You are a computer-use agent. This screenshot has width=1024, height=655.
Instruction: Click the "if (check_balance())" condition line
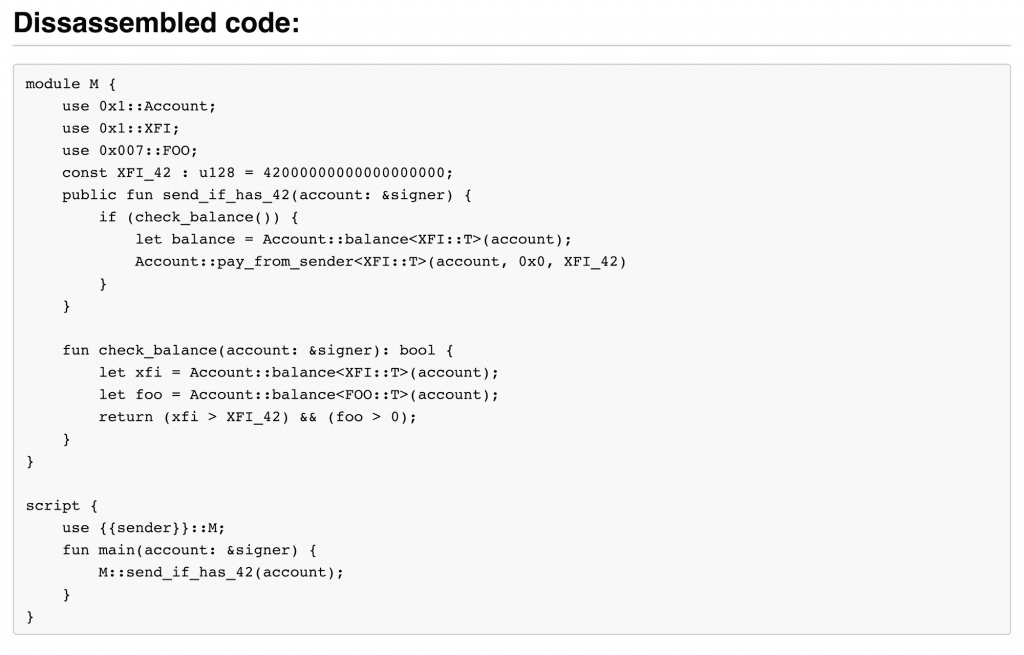pos(199,216)
